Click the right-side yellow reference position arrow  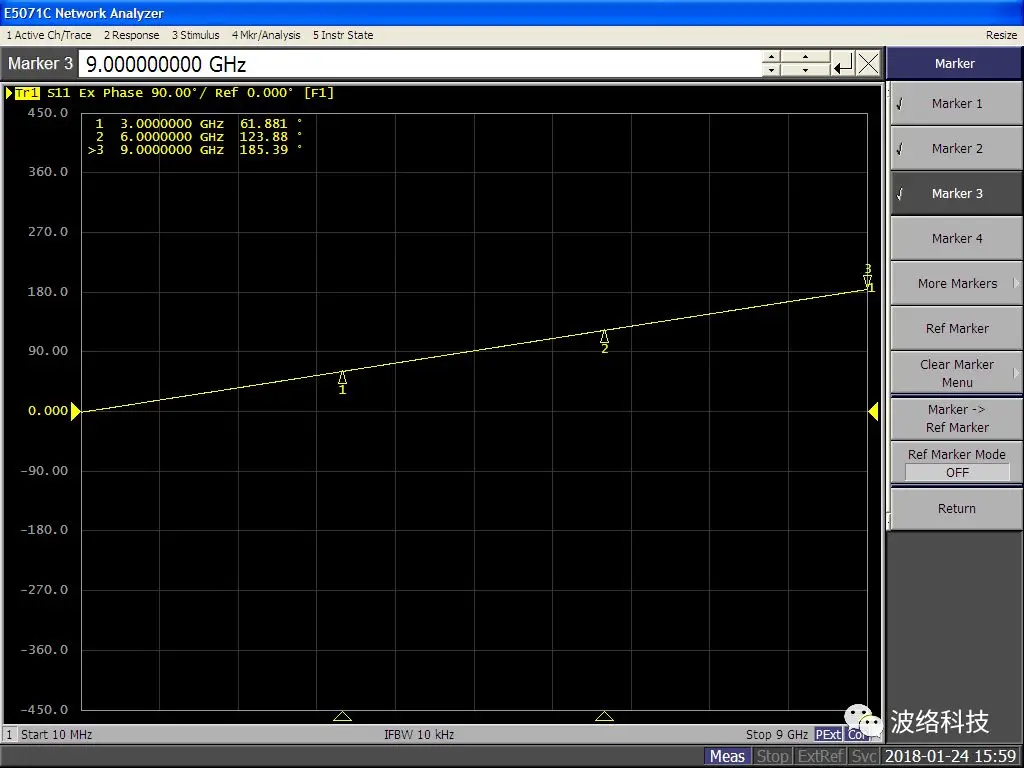(873, 411)
